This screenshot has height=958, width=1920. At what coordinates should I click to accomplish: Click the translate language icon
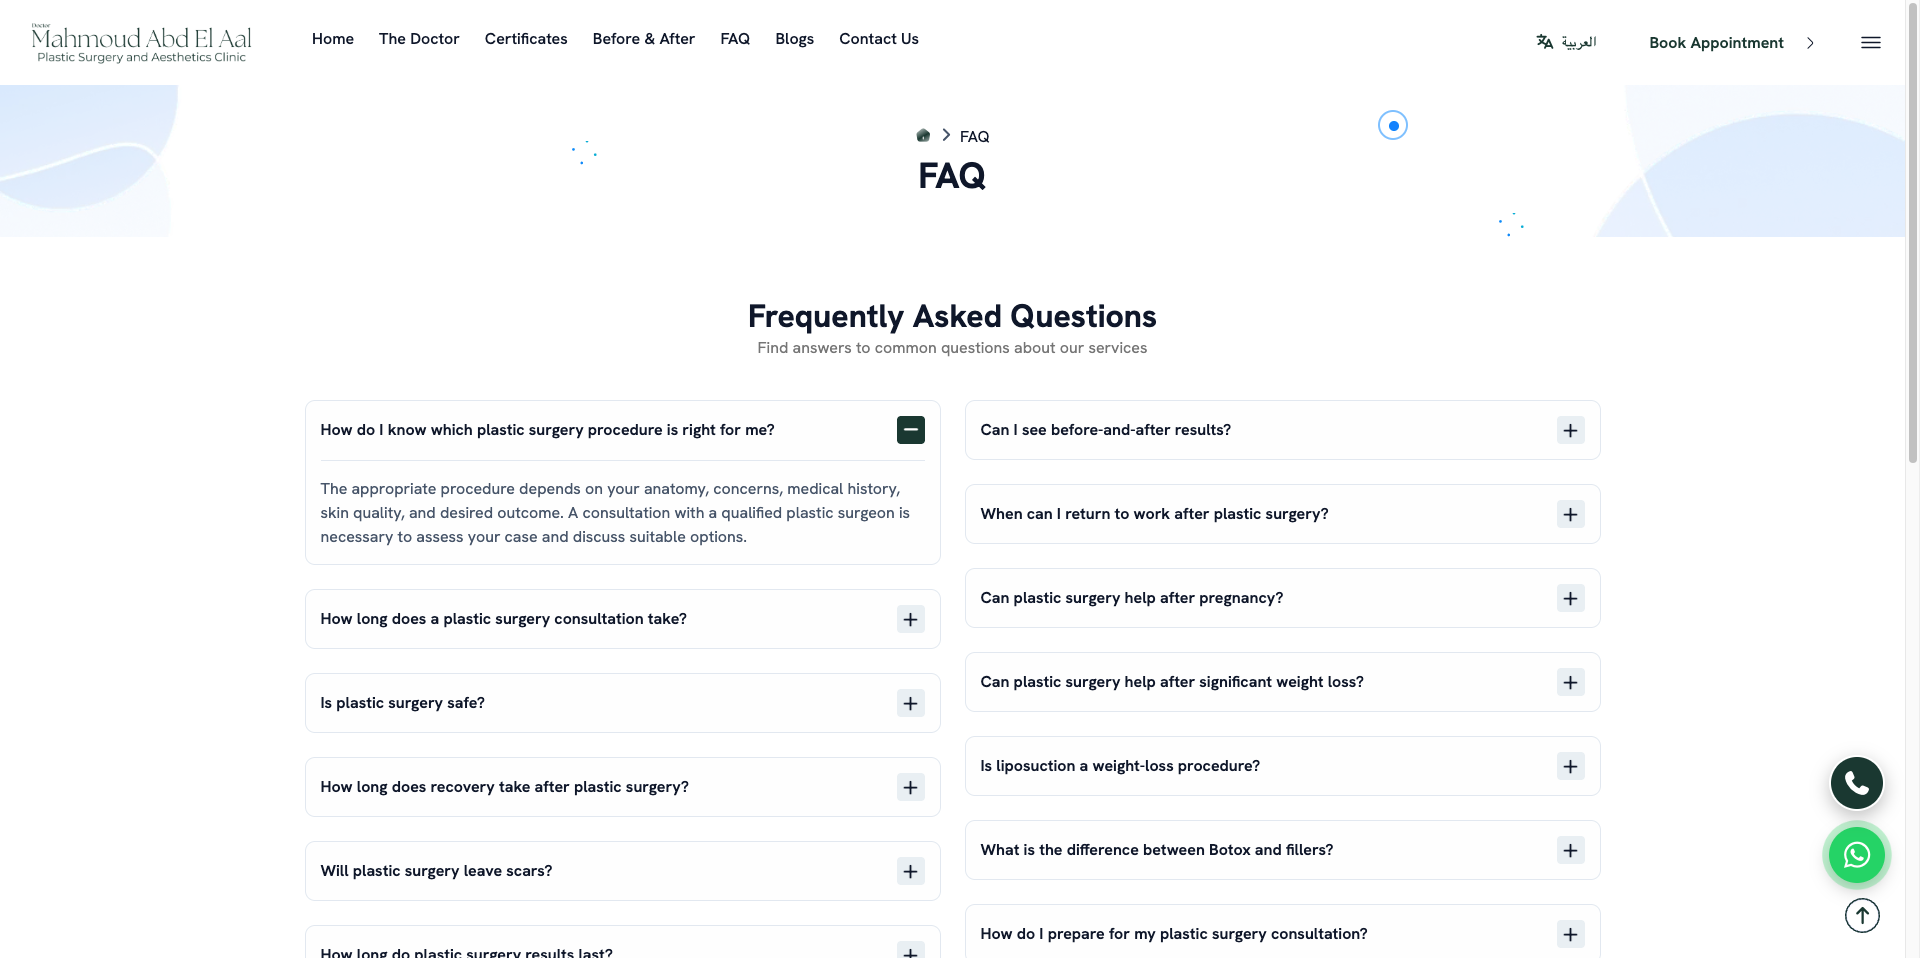coord(1545,42)
